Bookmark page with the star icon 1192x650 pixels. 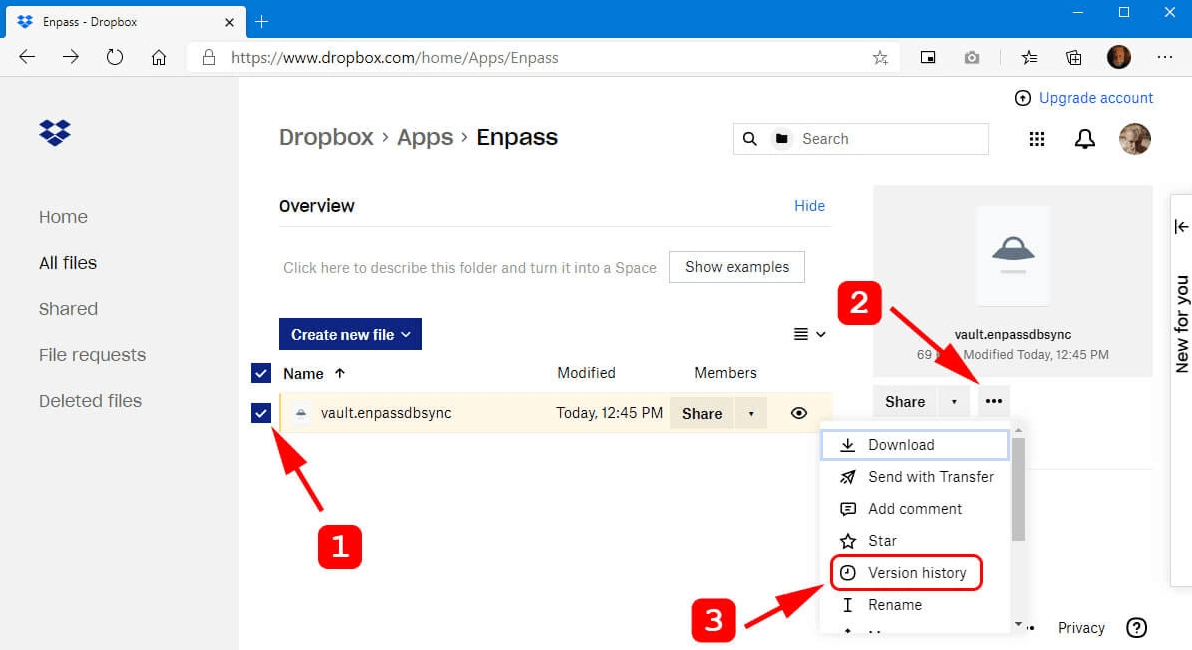tap(880, 58)
